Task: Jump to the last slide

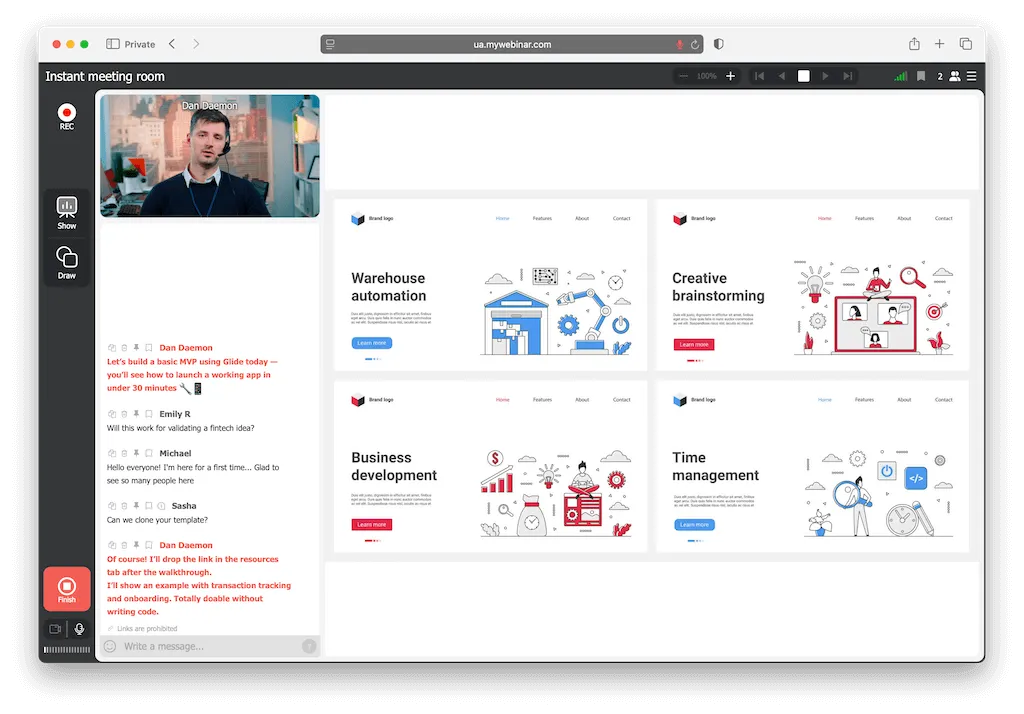Action: [x=848, y=76]
